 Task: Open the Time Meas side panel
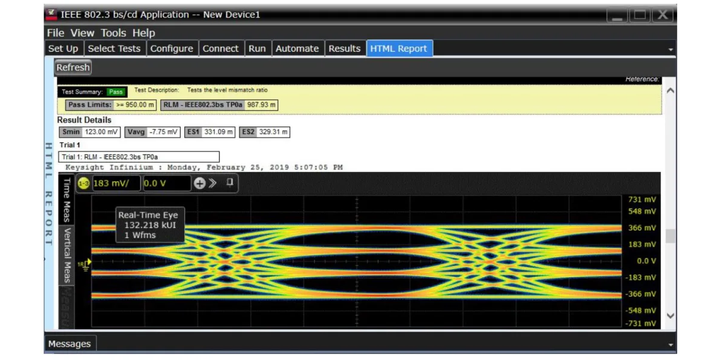pyautogui.click(x=67, y=200)
